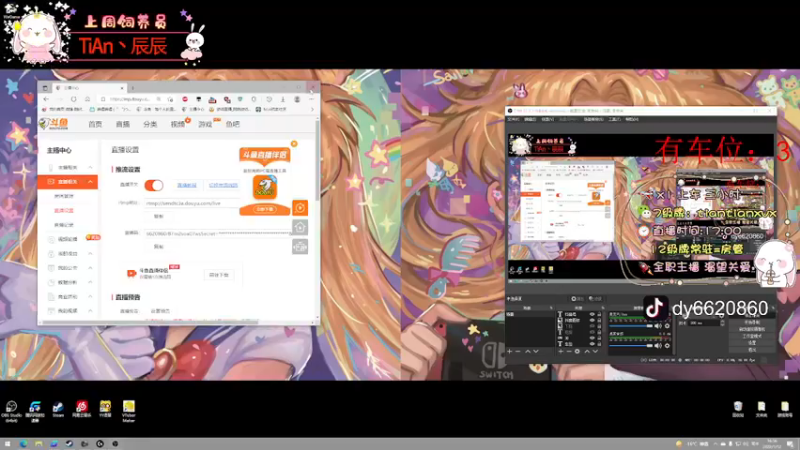Click the second blue link beside live switch
Viewport: 800px width, 450px height.
(x=223, y=185)
